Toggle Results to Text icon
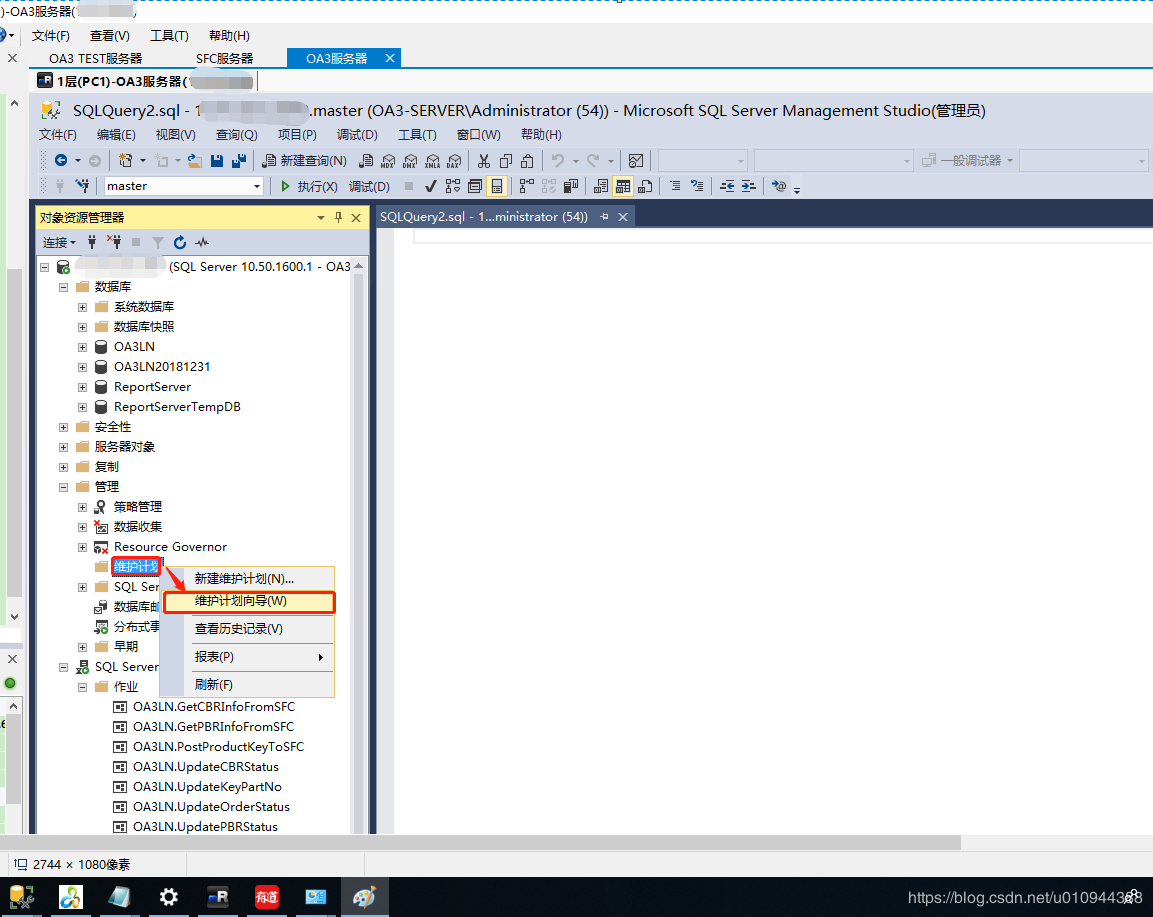This screenshot has width=1153, height=917. pyautogui.click(x=601, y=186)
